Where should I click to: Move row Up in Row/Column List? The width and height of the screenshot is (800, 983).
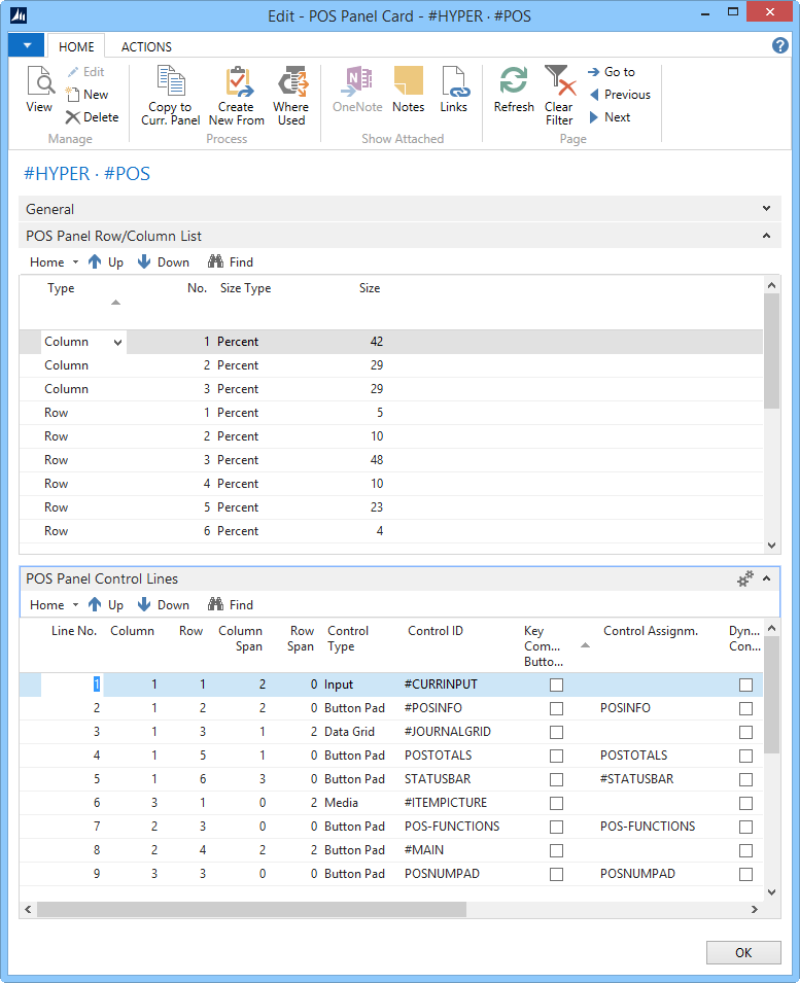pos(106,262)
